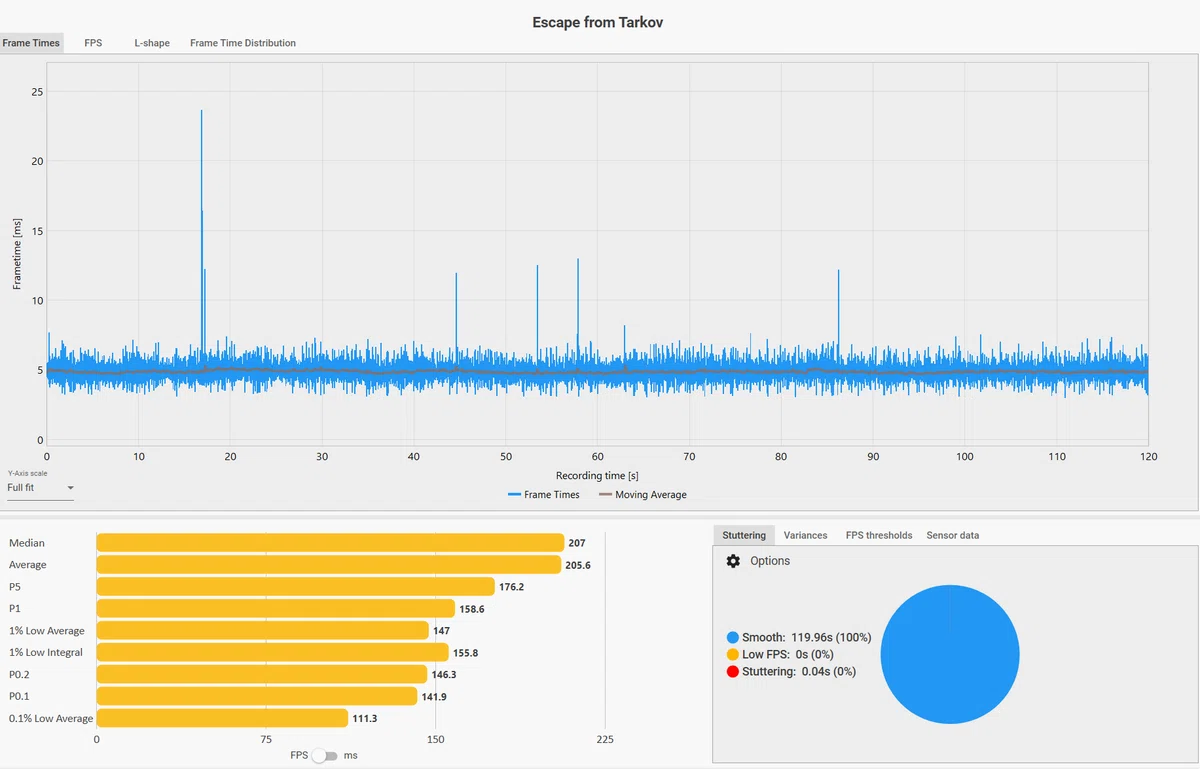Click the 0.1% Low Average bar

tap(222, 719)
